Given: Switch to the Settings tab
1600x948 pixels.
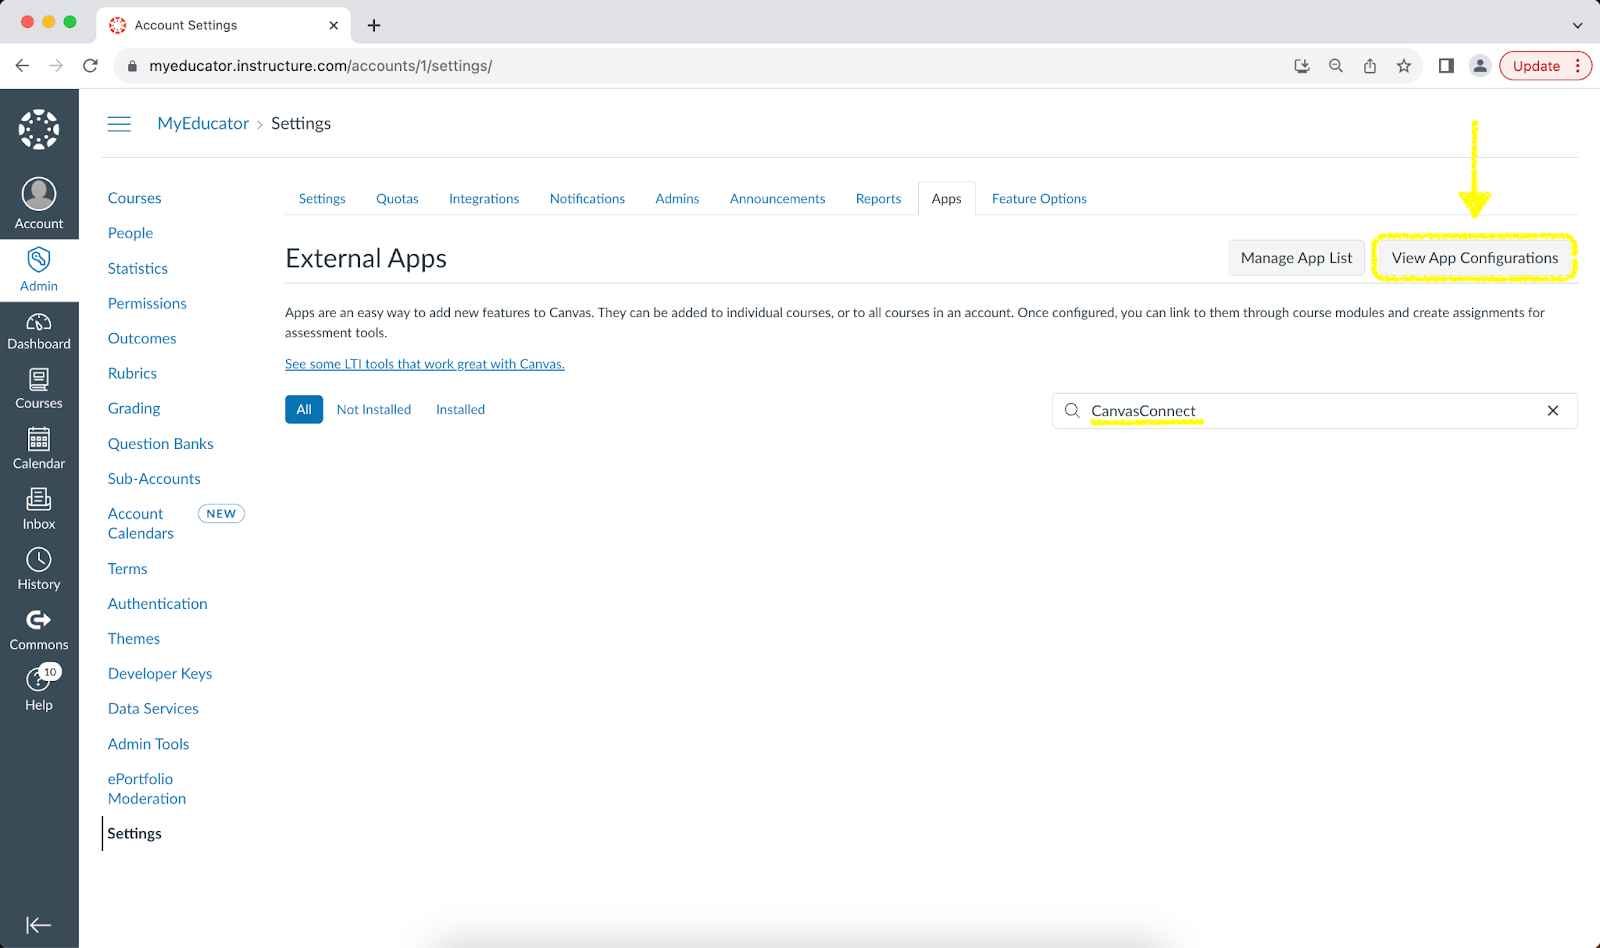Looking at the screenshot, I should (322, 199).
